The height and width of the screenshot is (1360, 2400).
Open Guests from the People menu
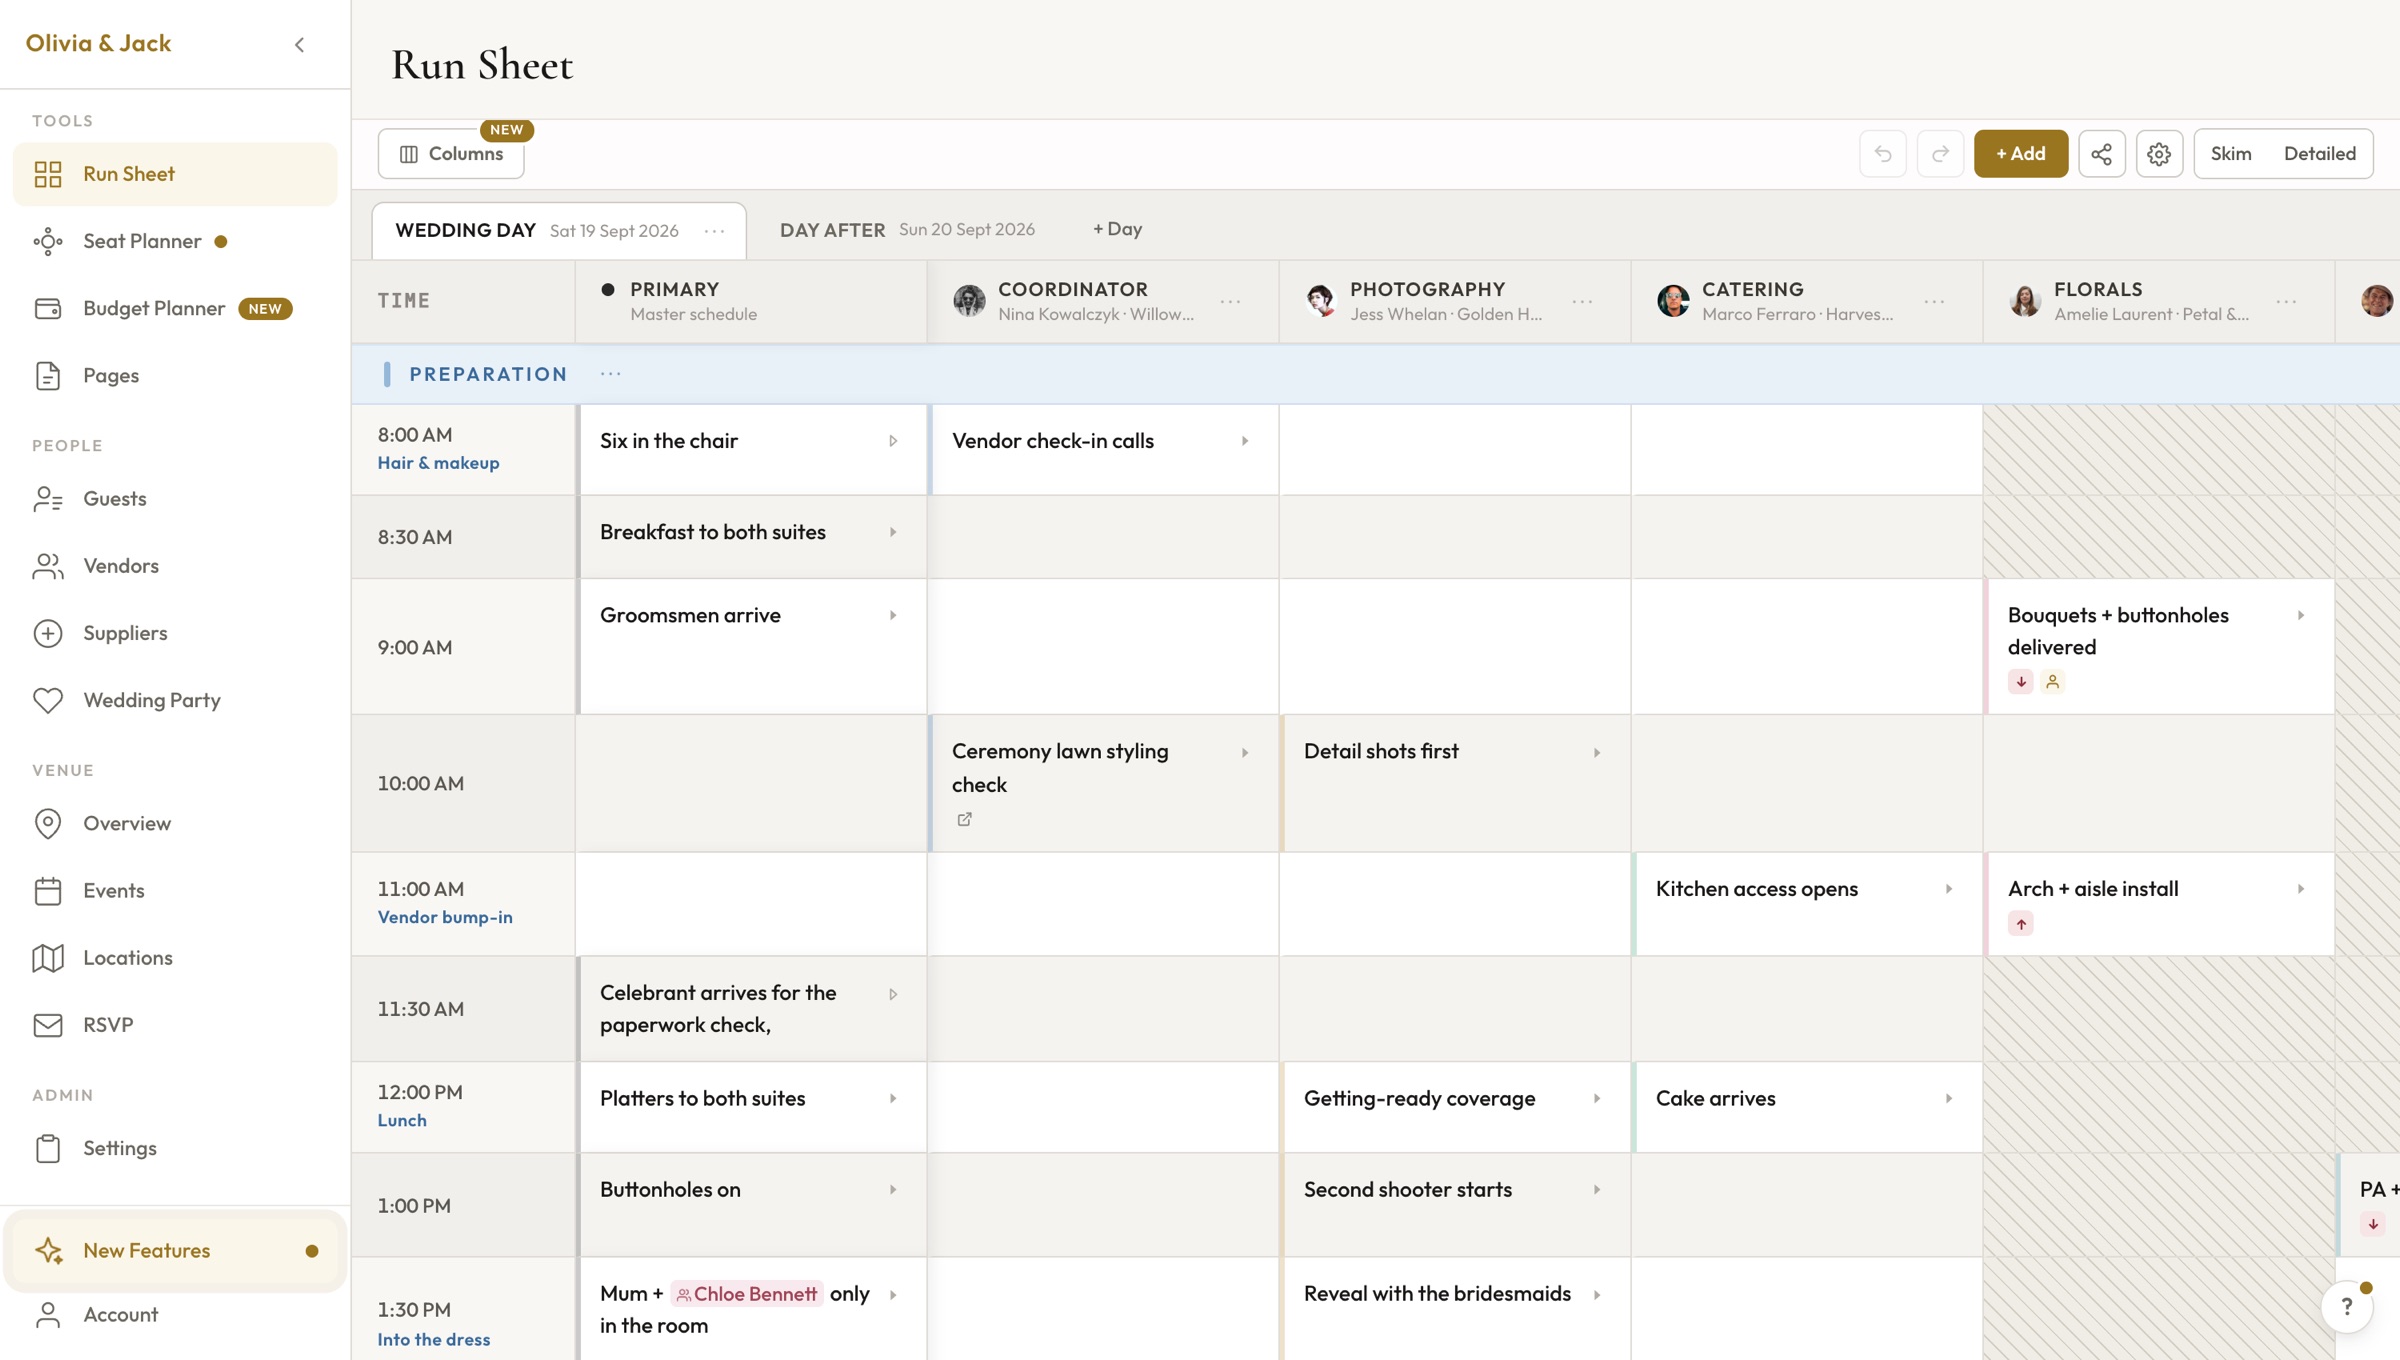(x=175, y=498)
